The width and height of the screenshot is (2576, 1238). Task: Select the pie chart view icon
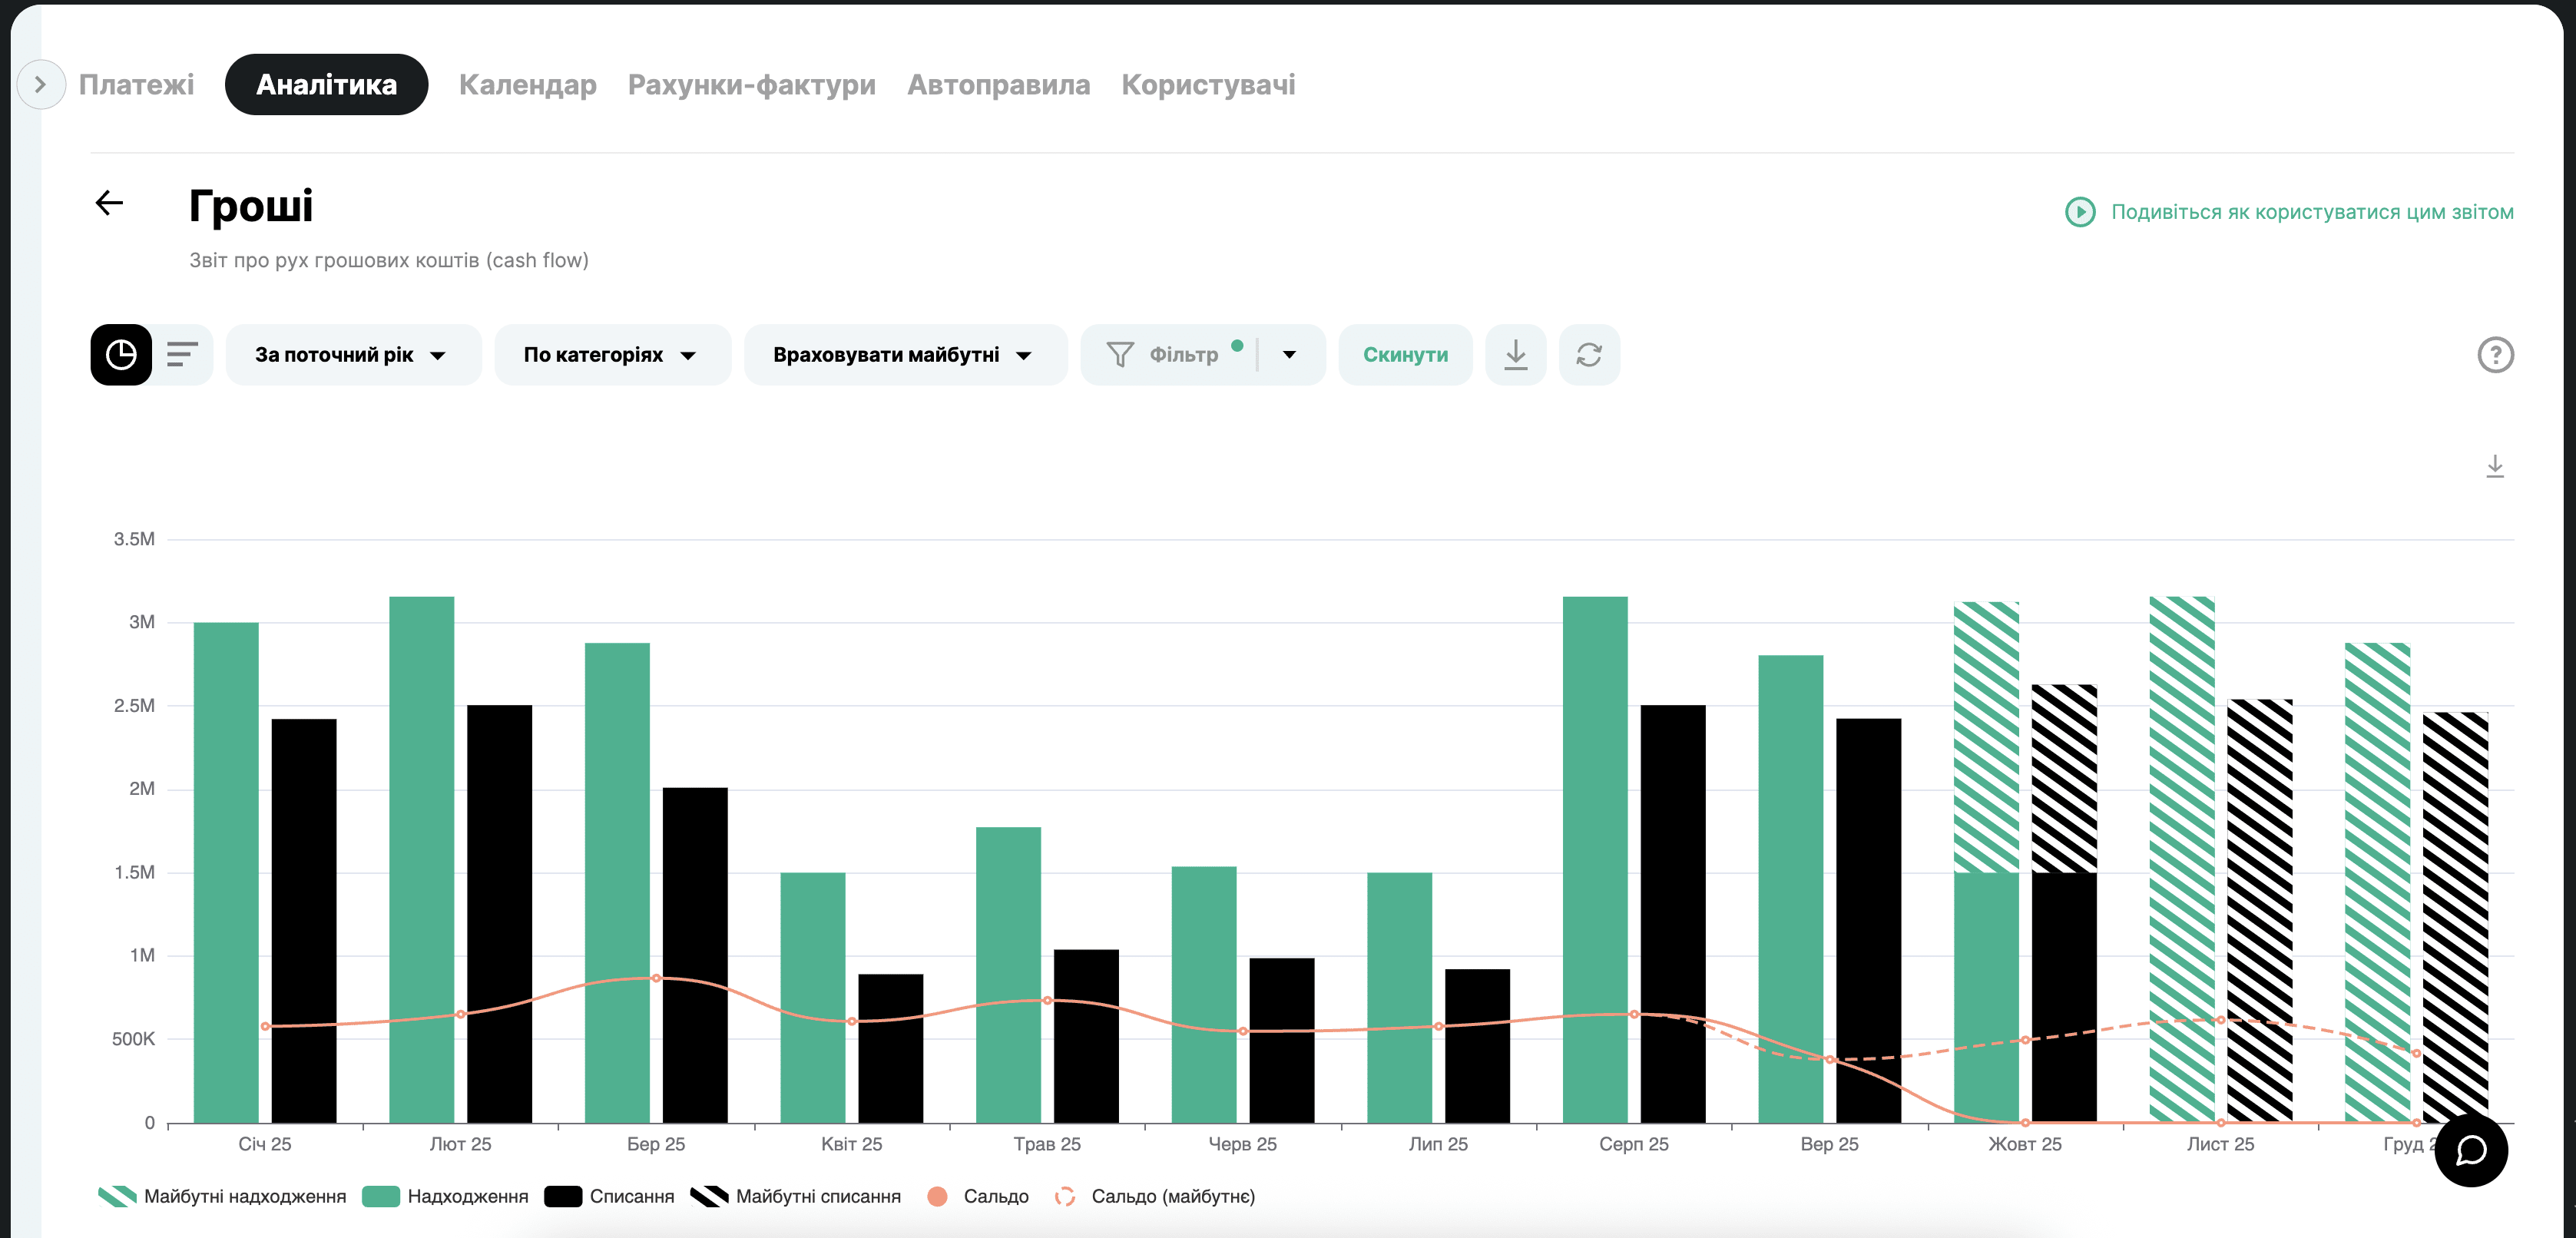pyautogui.click(x=121, y=355)
